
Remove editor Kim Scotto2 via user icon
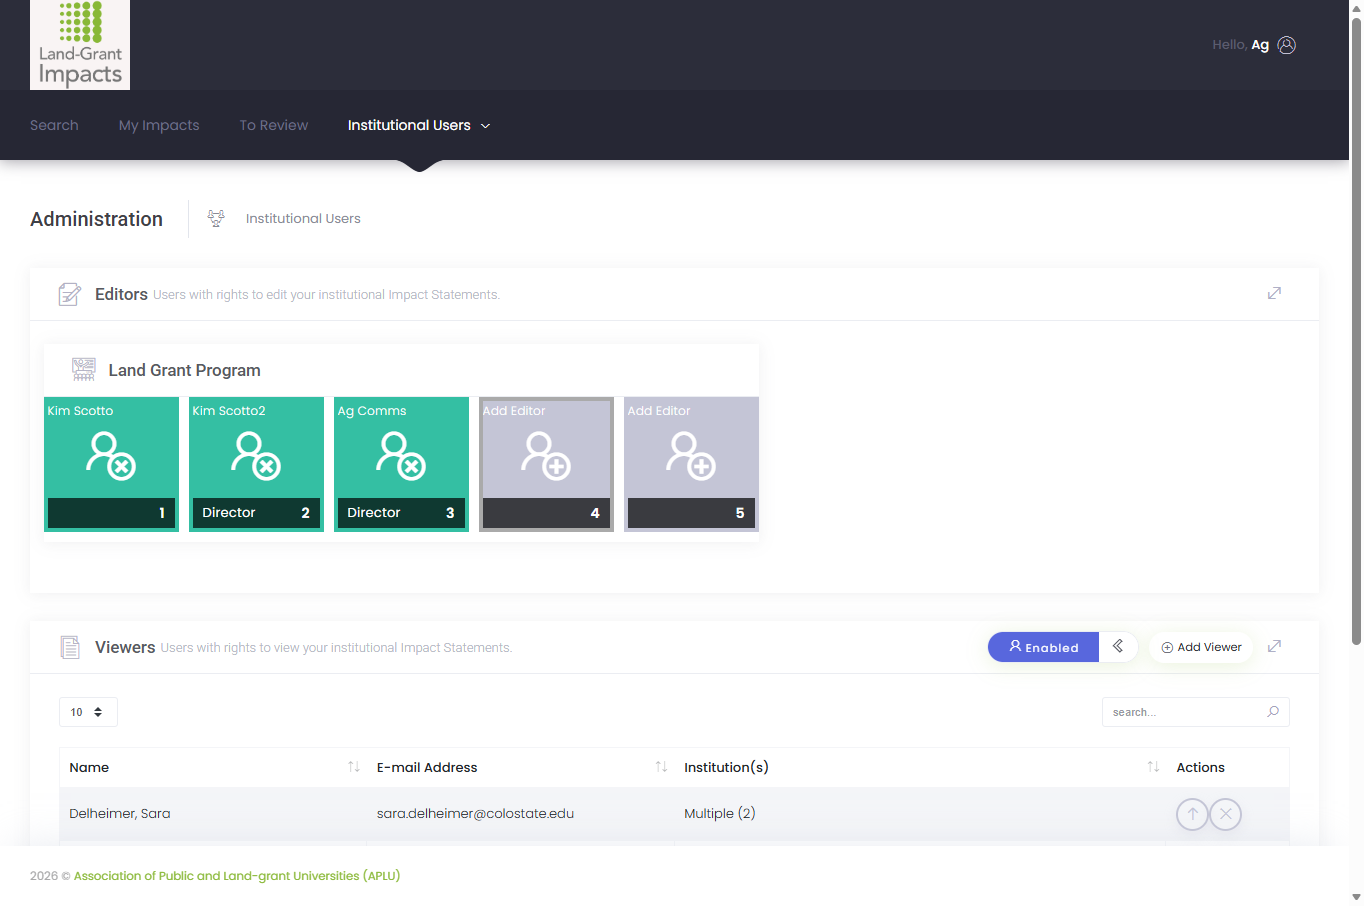[256, 456]
